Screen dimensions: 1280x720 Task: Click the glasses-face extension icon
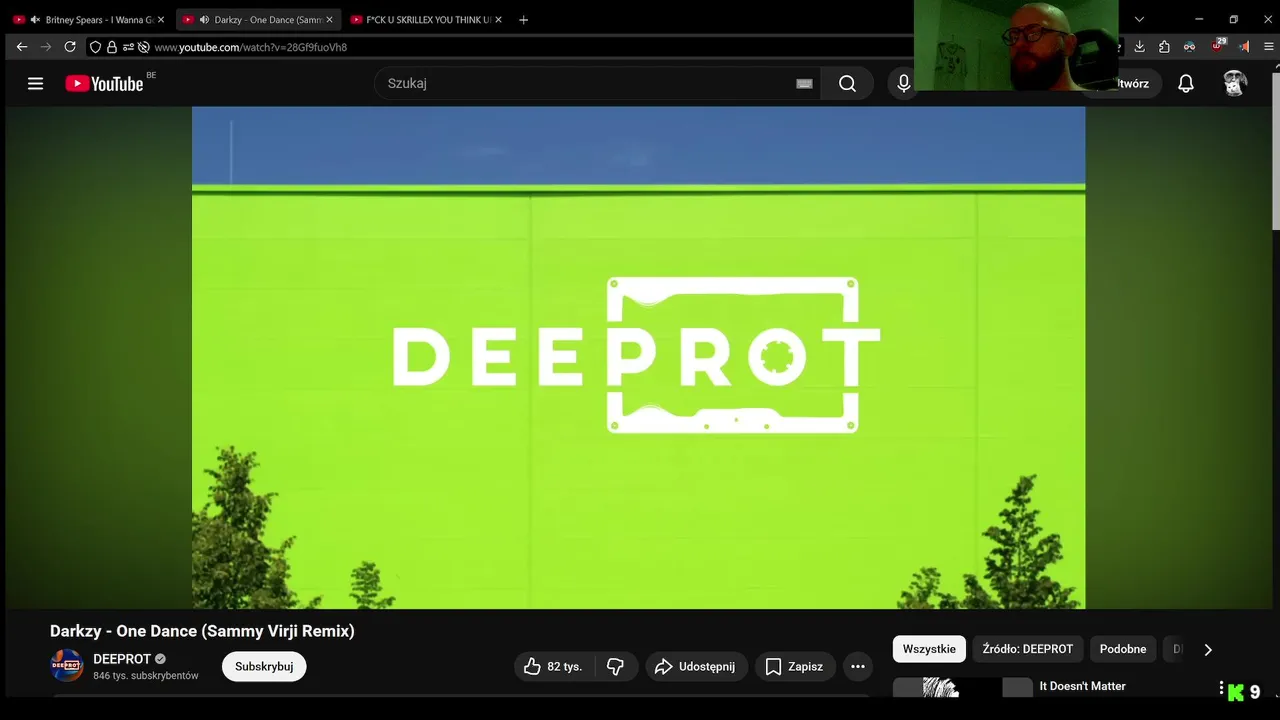pyautogui.click(x=1189, y=47)
